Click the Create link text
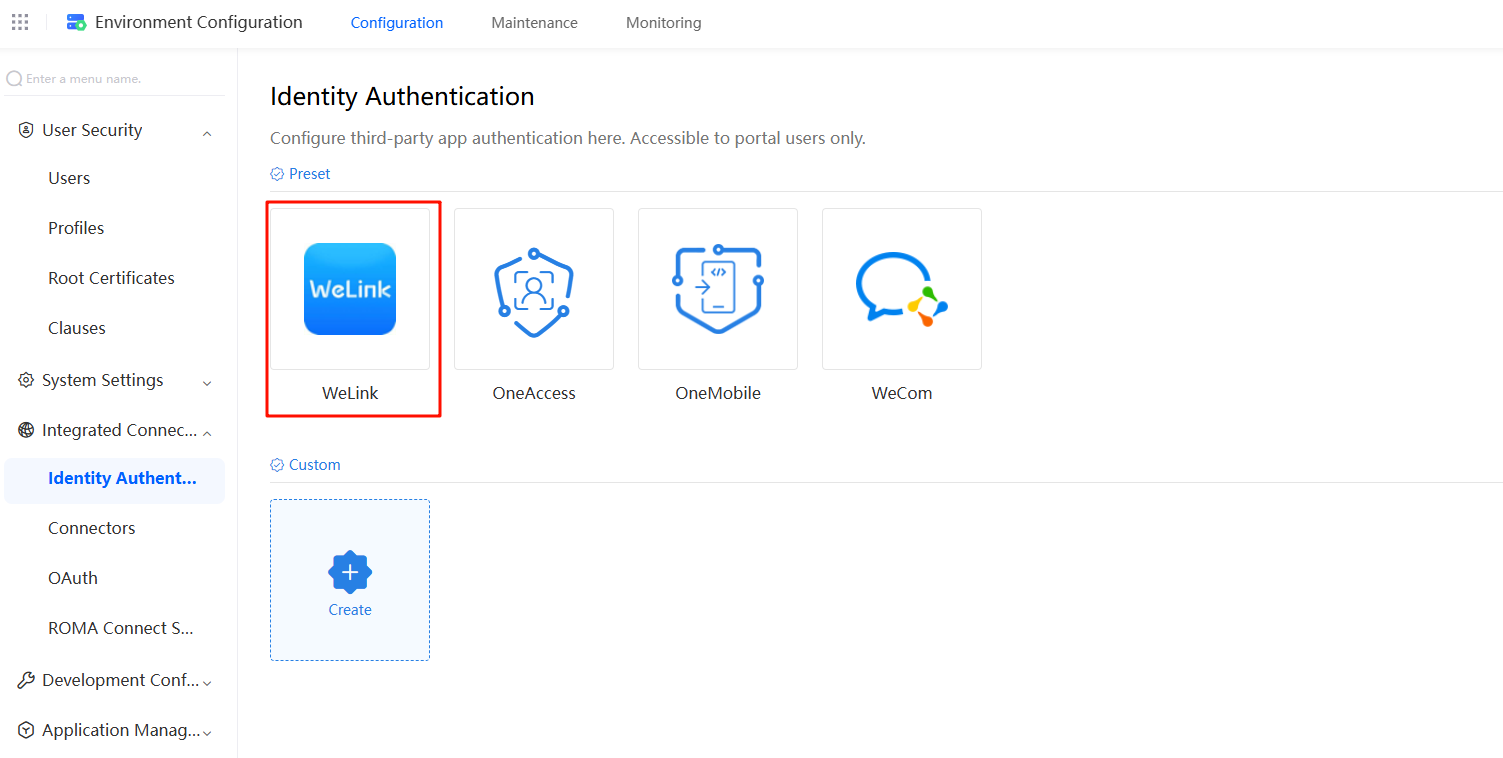The image size is (1503, 758). (x=350, y=610)
